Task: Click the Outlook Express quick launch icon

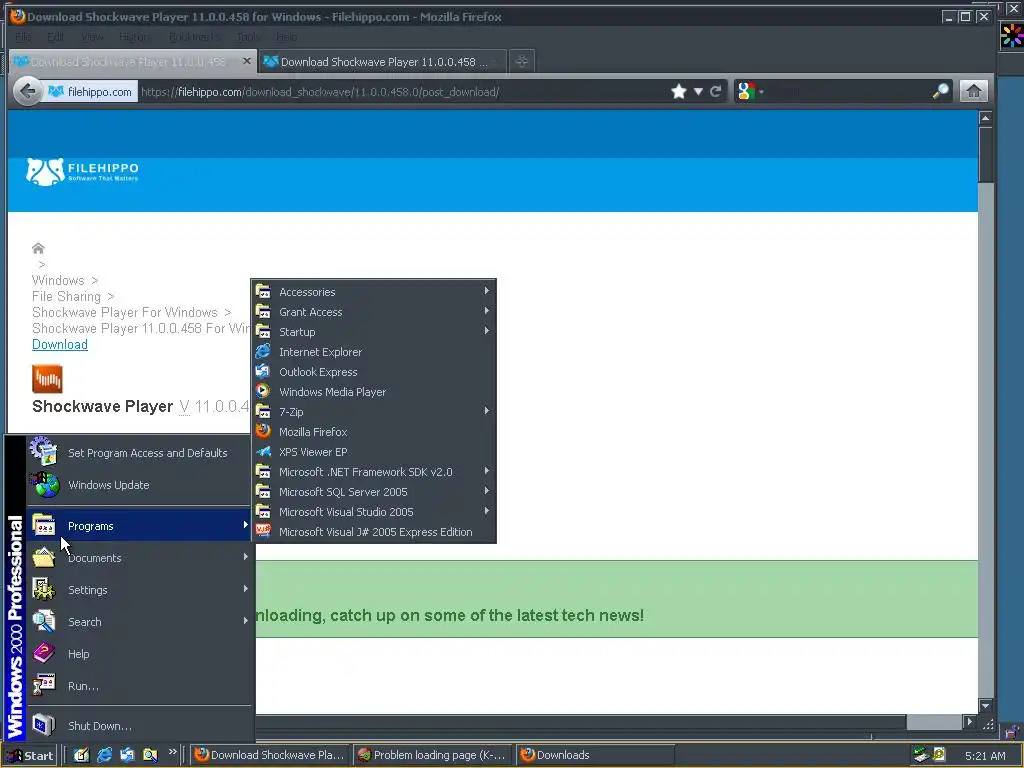Action: click(127, 755)
